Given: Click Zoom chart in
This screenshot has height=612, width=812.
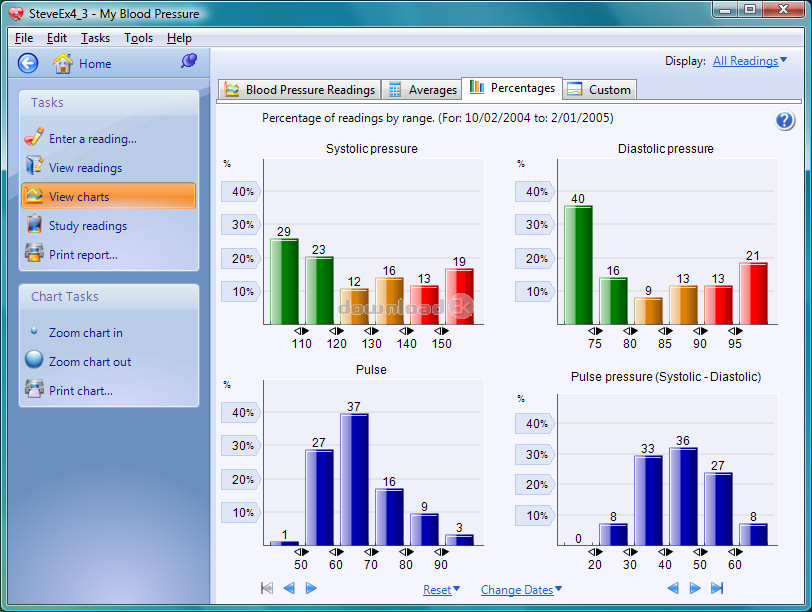Looking at the screenshot, I should click(85, 332).
